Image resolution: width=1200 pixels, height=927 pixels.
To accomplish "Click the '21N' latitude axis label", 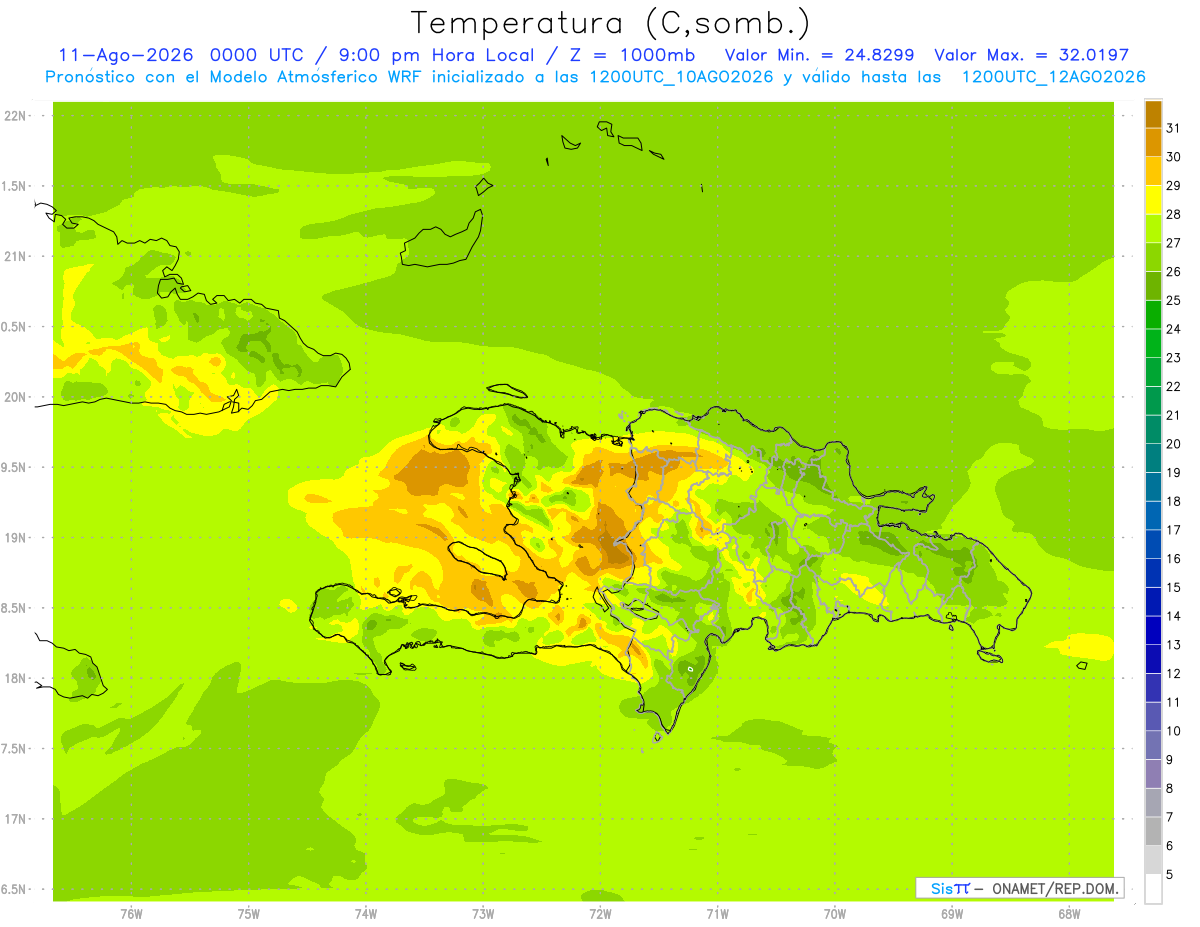I will tap(15, 257).
